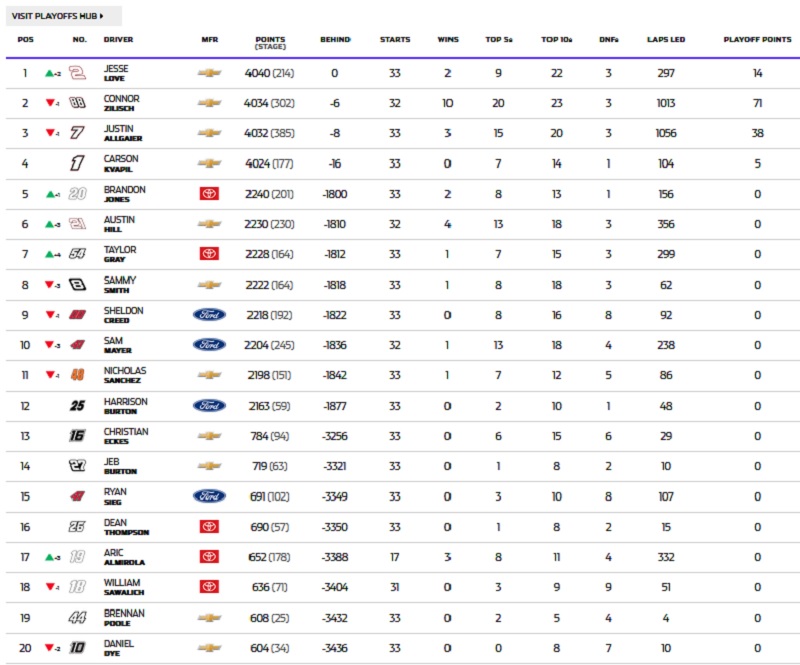Click Daniel Dye's number 10 car icon
The image size is (800, 665).
pos(77,648)
